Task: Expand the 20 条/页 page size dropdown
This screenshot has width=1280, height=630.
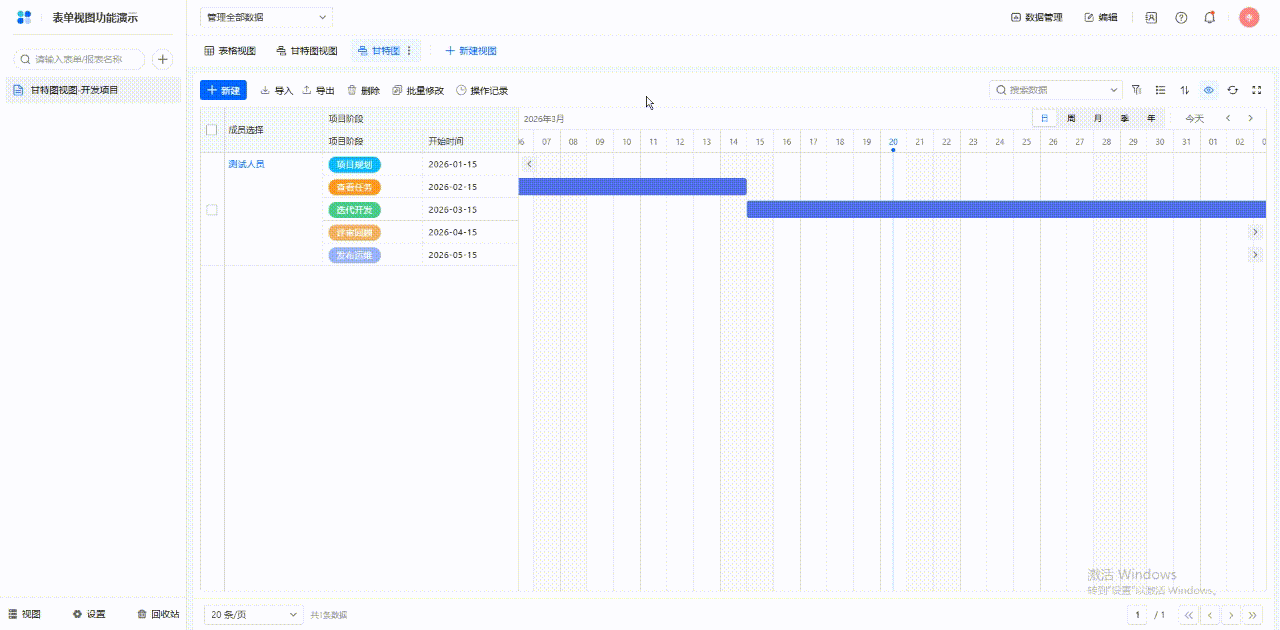Action: click(x=253, y=614)
